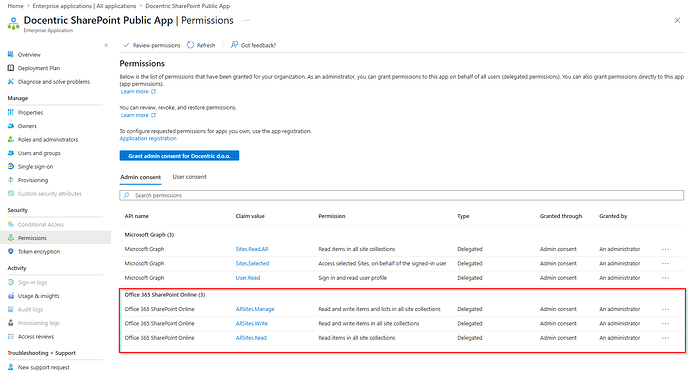Screen dimensions: 690x390
Task: Open the Overview sidebar item
Action: (x=29, y=55)
